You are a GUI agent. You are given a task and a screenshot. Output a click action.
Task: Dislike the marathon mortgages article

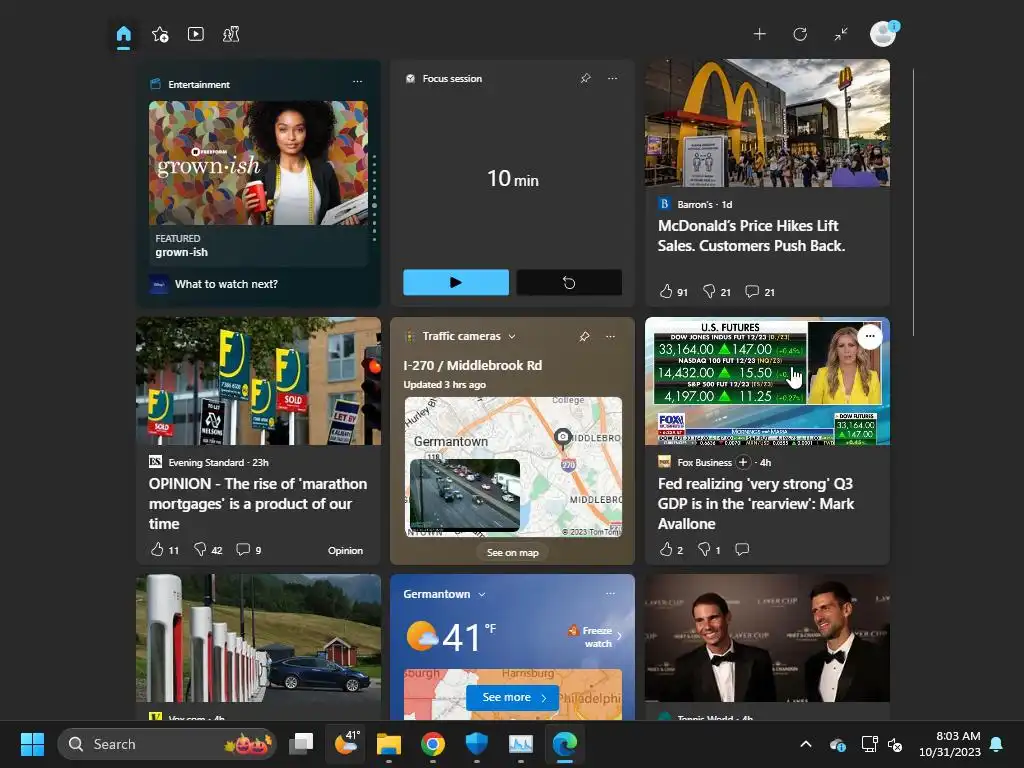[208, 550]
